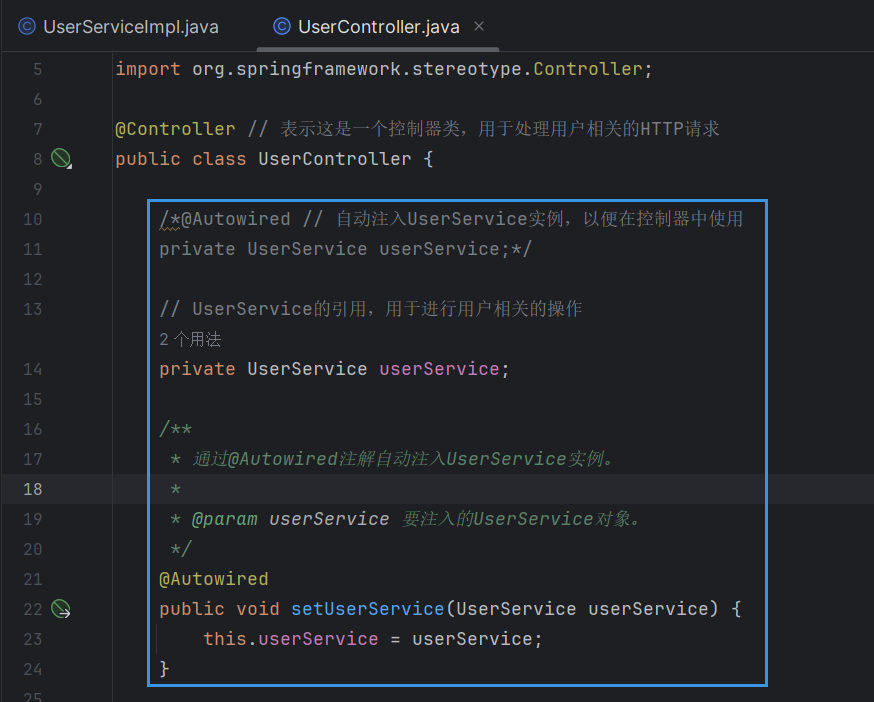Click the userService field name in the private declaration
Image resolution: width=874 pixels, height=702 pixels.
point(439,369)
